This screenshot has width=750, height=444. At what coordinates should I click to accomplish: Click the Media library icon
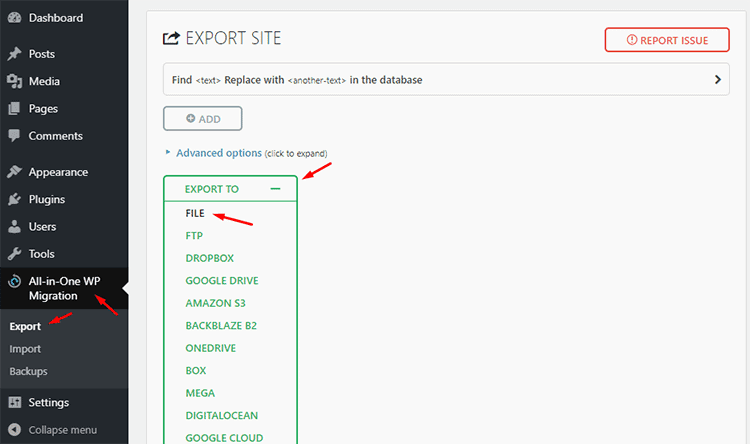(14, 81)
